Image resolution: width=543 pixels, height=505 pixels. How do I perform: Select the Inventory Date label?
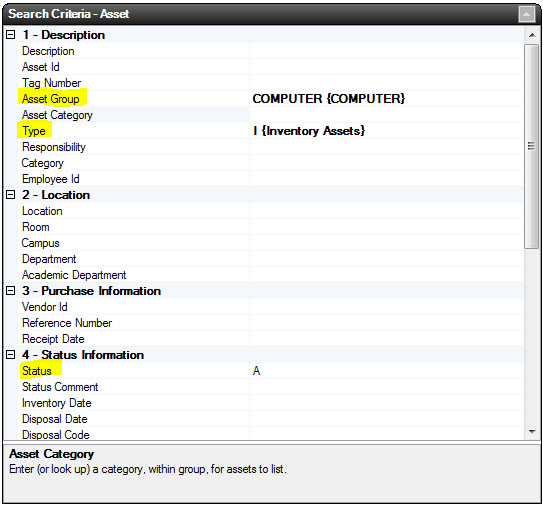(56, 403)
